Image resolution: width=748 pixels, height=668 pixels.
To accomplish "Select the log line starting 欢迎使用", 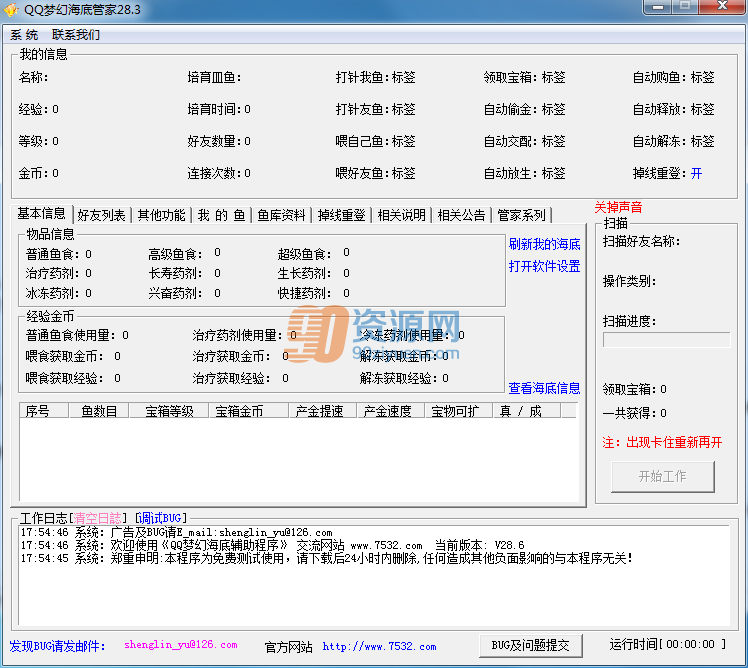I will pos(272,545).
